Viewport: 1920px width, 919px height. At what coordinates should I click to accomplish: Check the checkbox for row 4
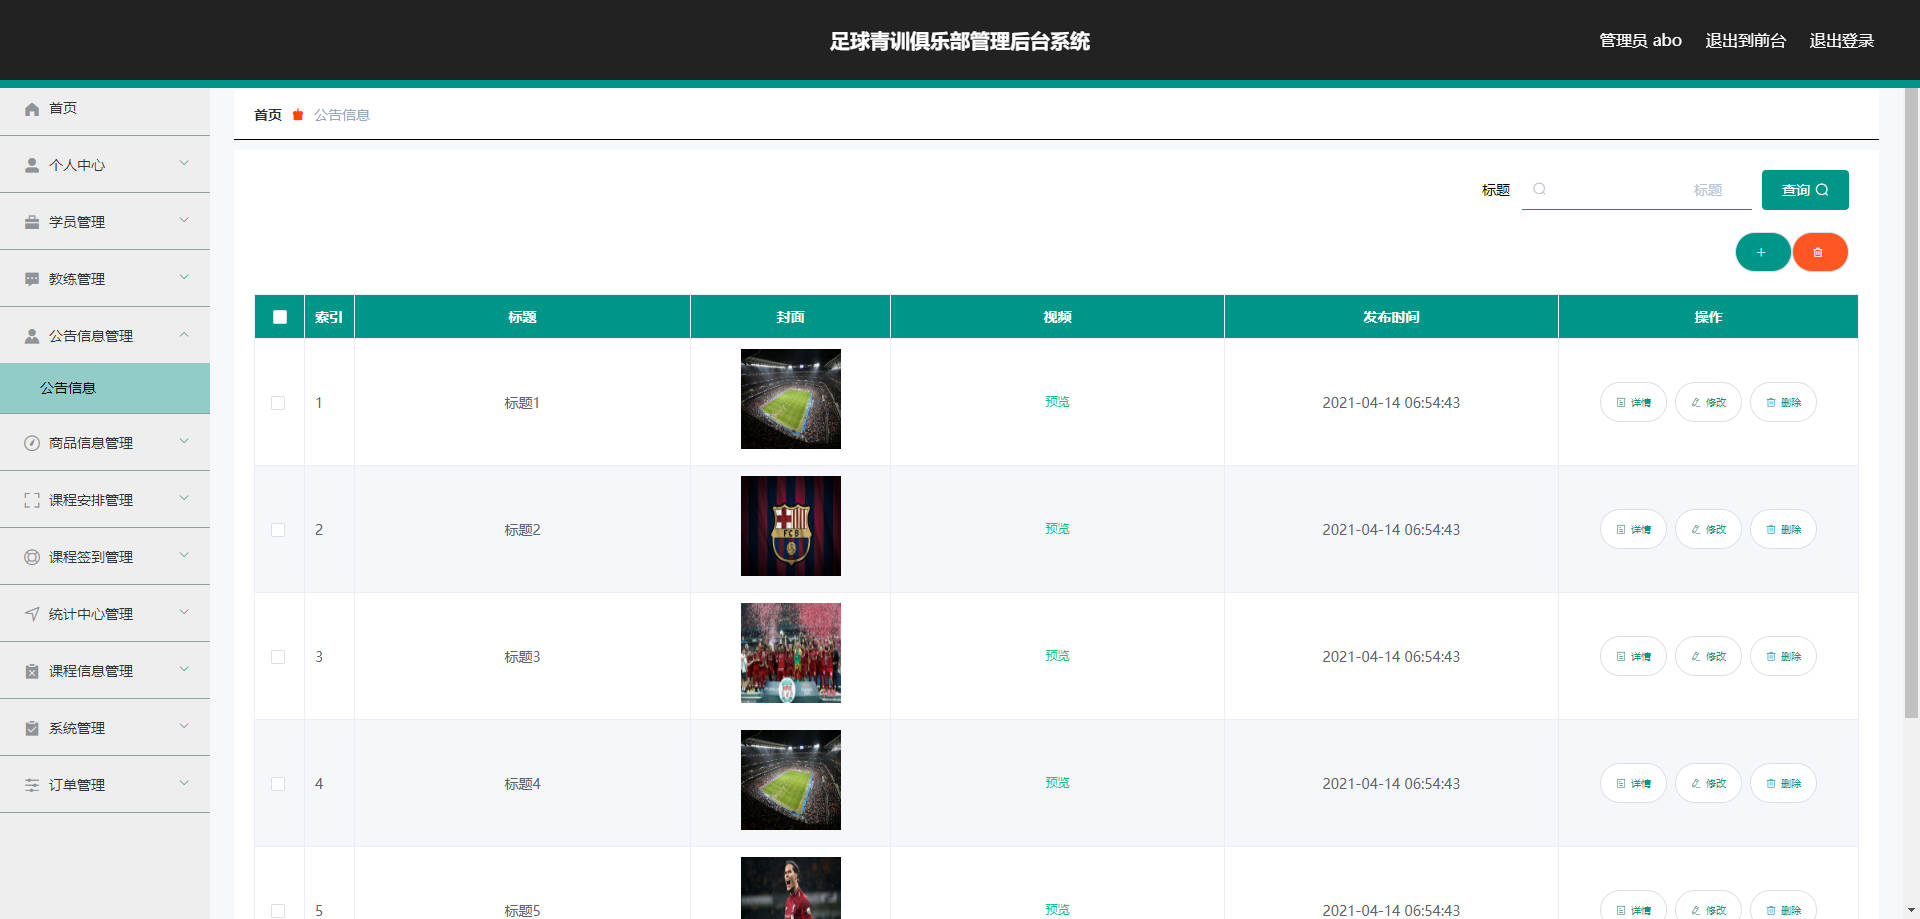pos(278,784)
